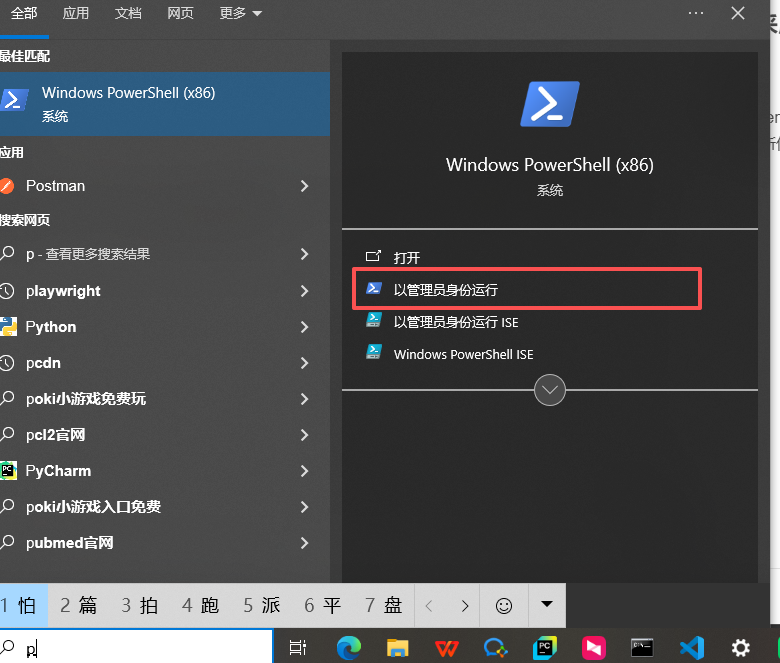Viewport: 780px width, 663px height.
Task: Open WPS Office from the taskbar
Action: coord(447,649)
